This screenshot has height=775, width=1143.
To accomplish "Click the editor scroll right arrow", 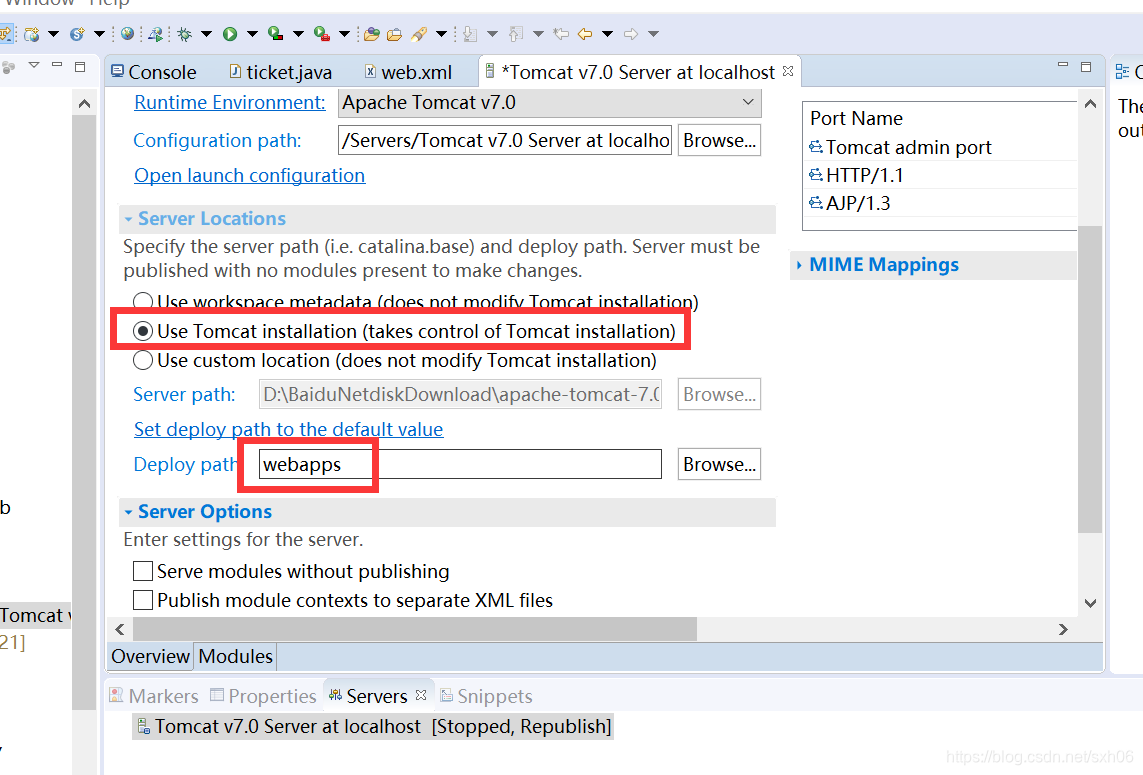I will click(1063, 629).
